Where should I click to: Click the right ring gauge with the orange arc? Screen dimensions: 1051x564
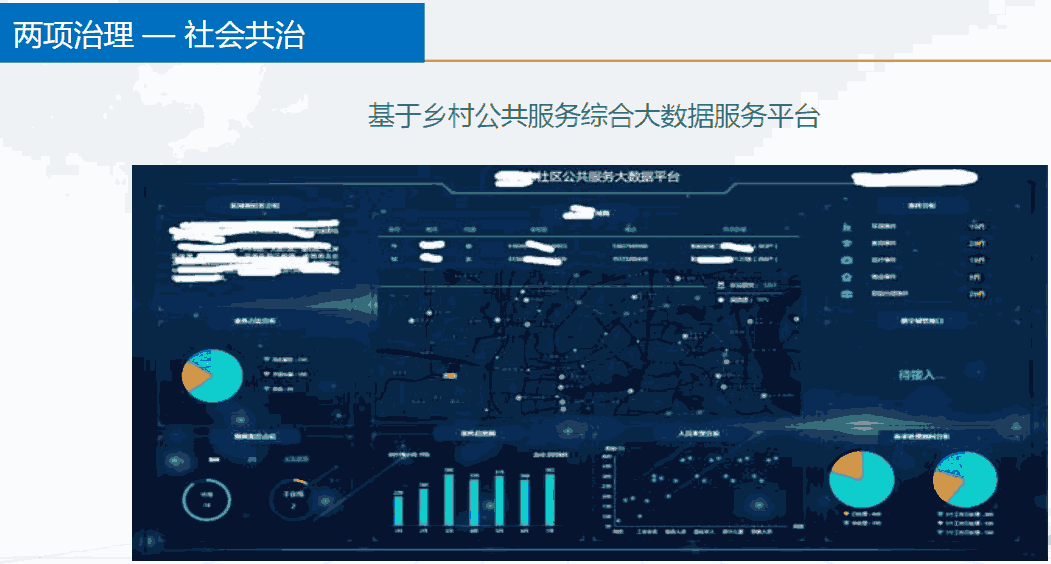[292, 499]
